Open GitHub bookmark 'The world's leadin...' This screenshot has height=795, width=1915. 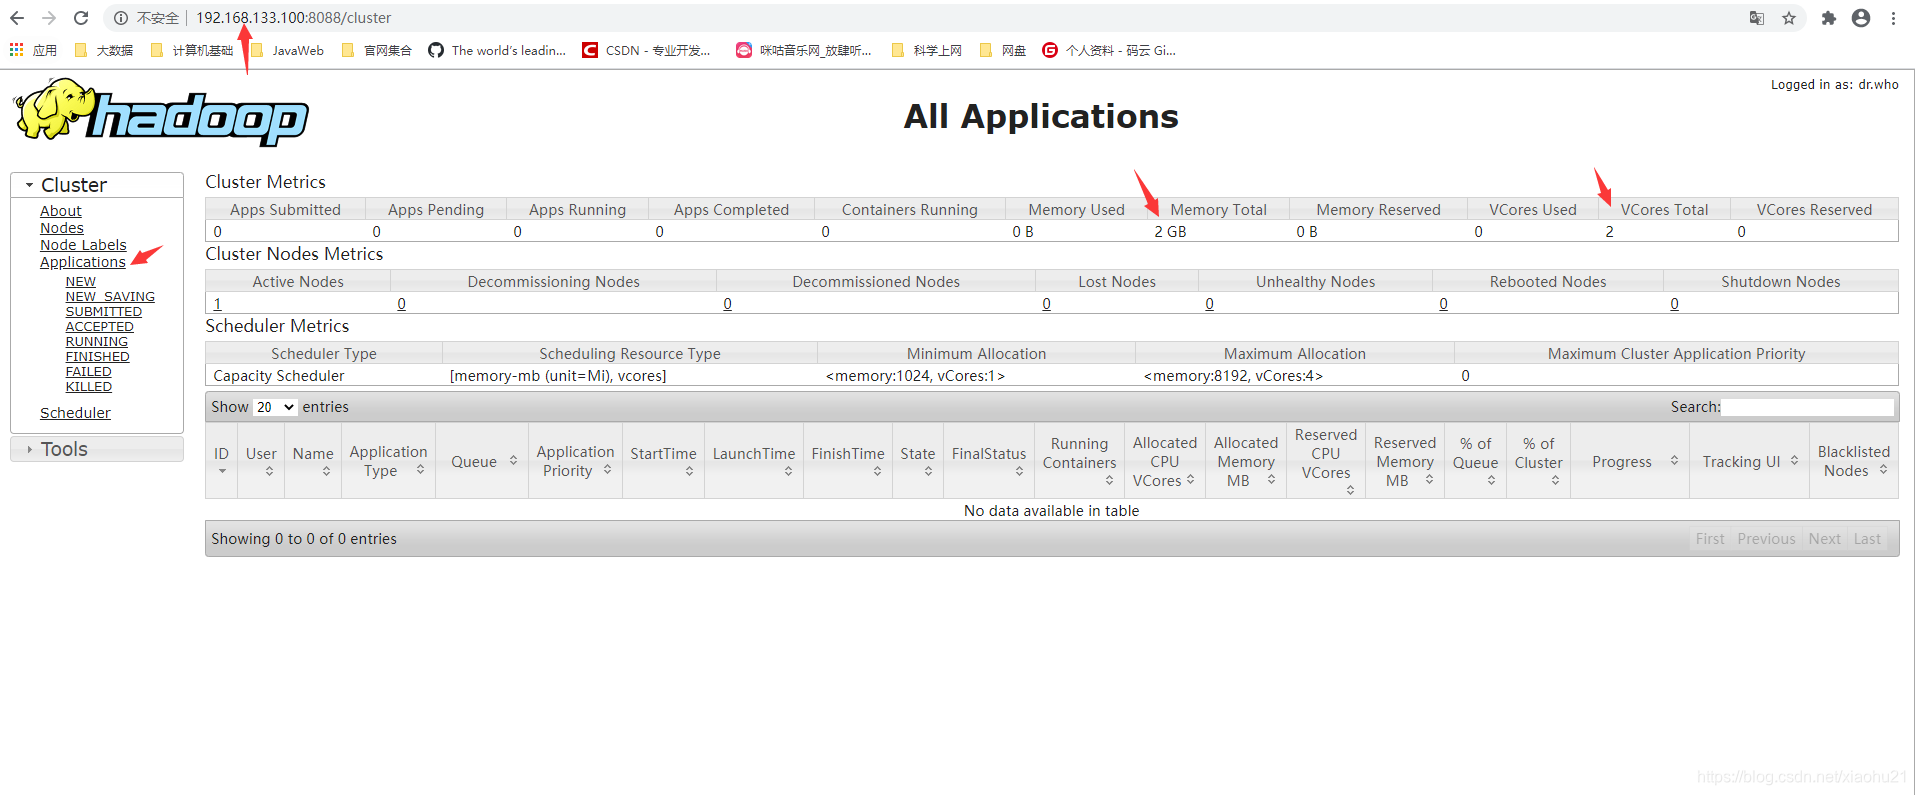497,50
